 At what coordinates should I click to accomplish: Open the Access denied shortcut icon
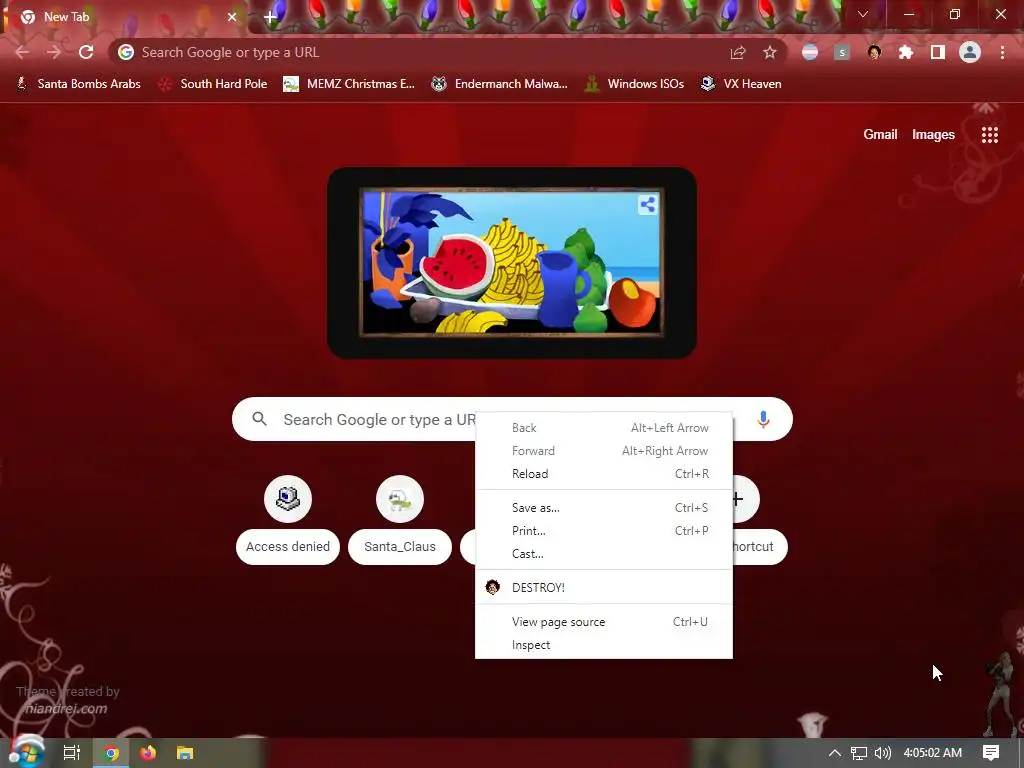[288, 499]
